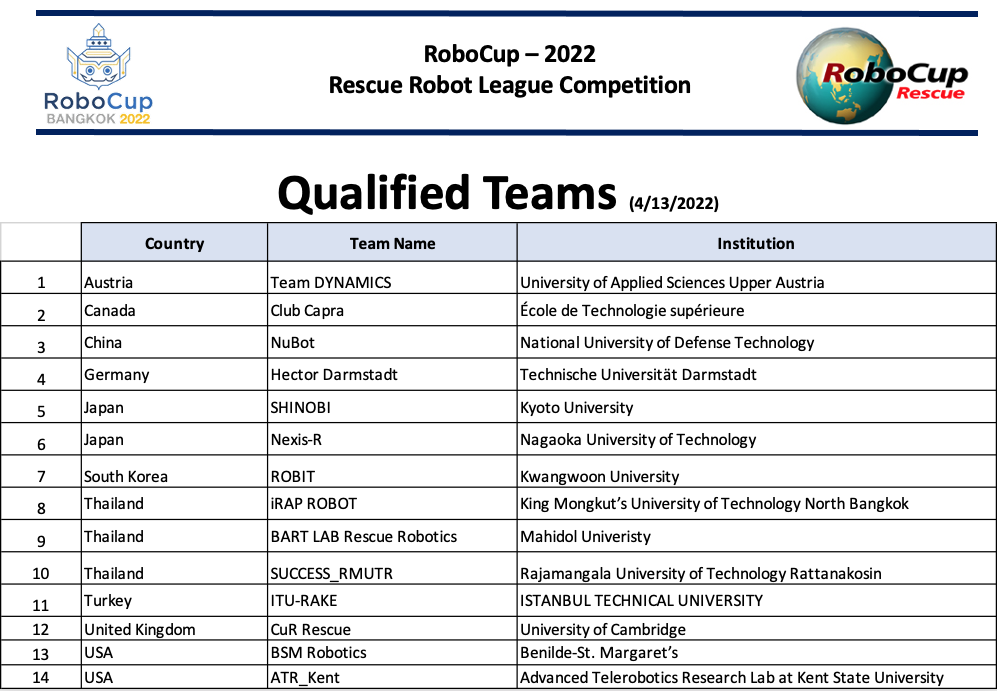Select ISTANBUL TECHNICAL UNIVERSITY cell
The height and width of the screenshot is (691, 997).
[756, 600]
